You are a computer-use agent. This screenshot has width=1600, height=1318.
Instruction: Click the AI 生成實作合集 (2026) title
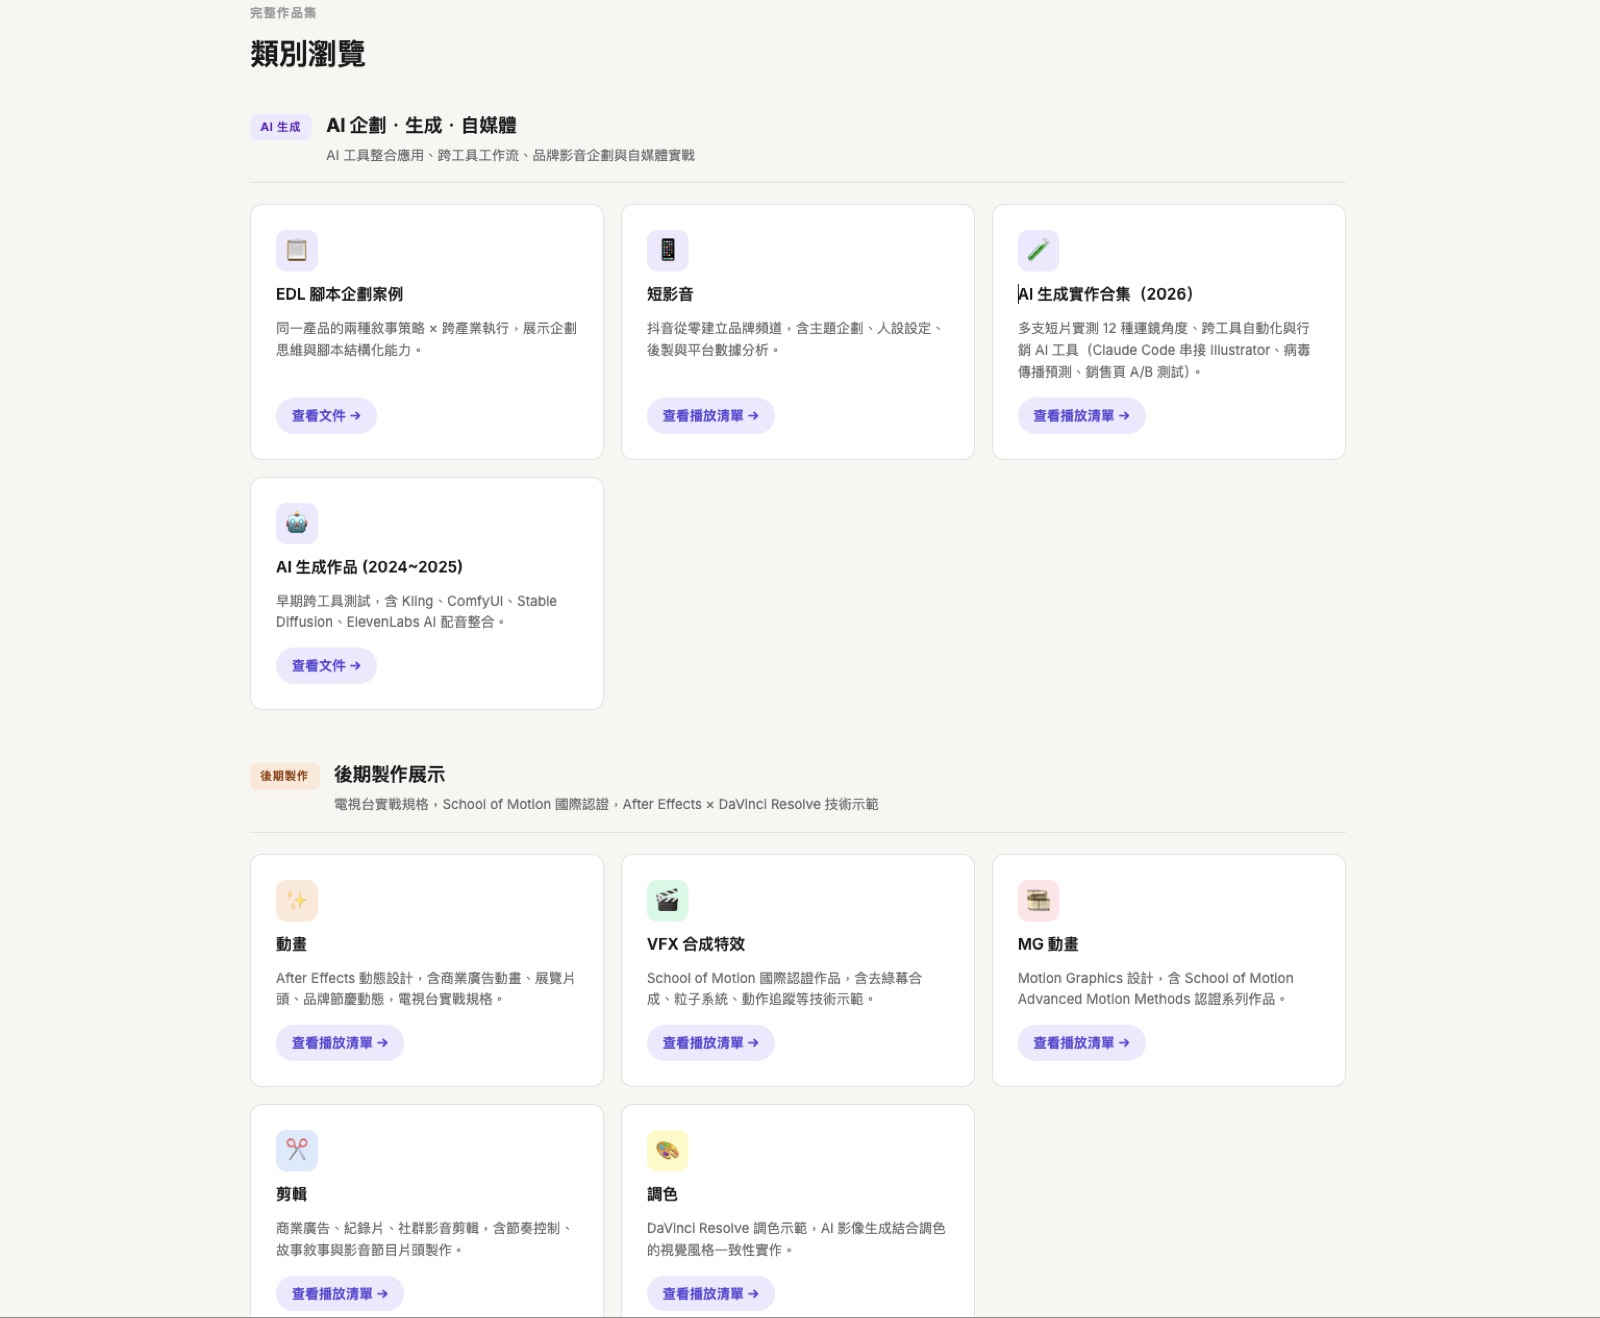pyautogui.click(x=1106, y=294)
